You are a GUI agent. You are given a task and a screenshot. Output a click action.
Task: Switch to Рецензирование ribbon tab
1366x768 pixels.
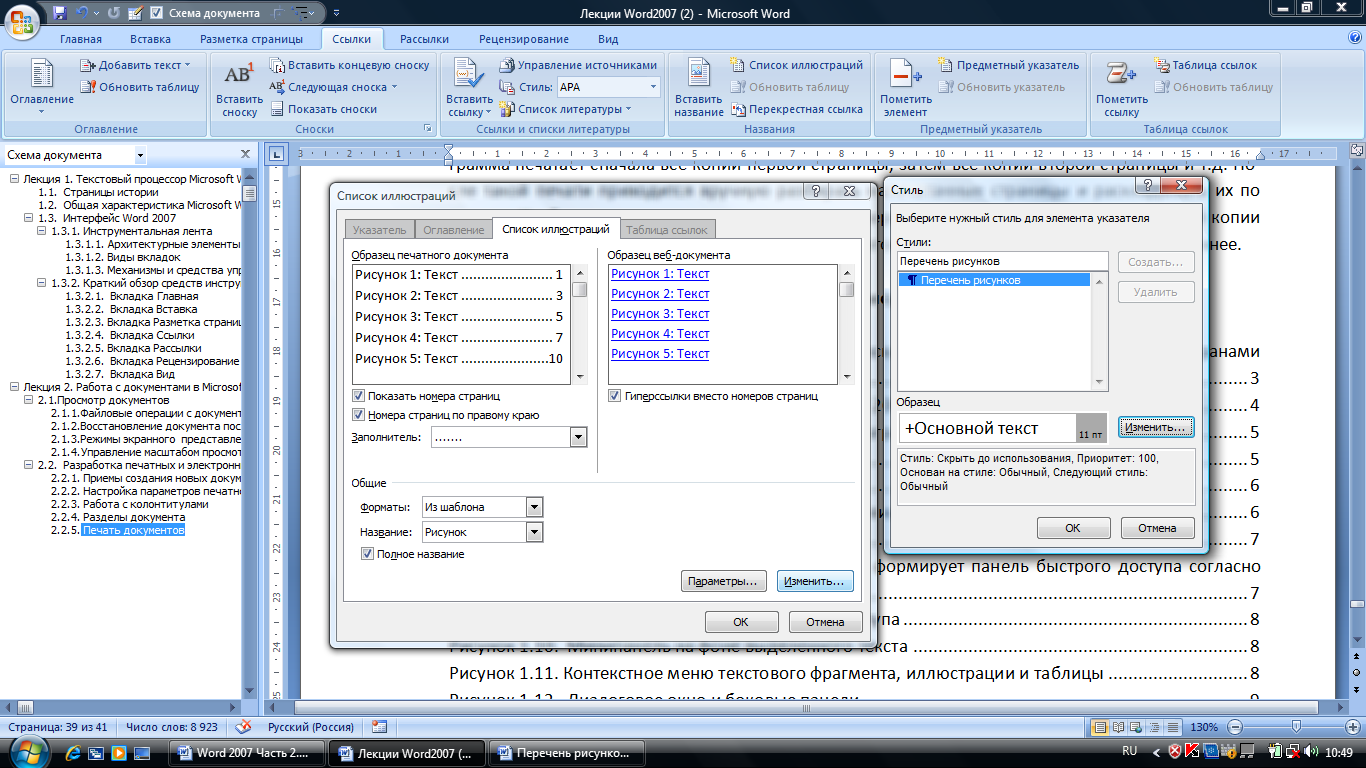coord(524,39)
